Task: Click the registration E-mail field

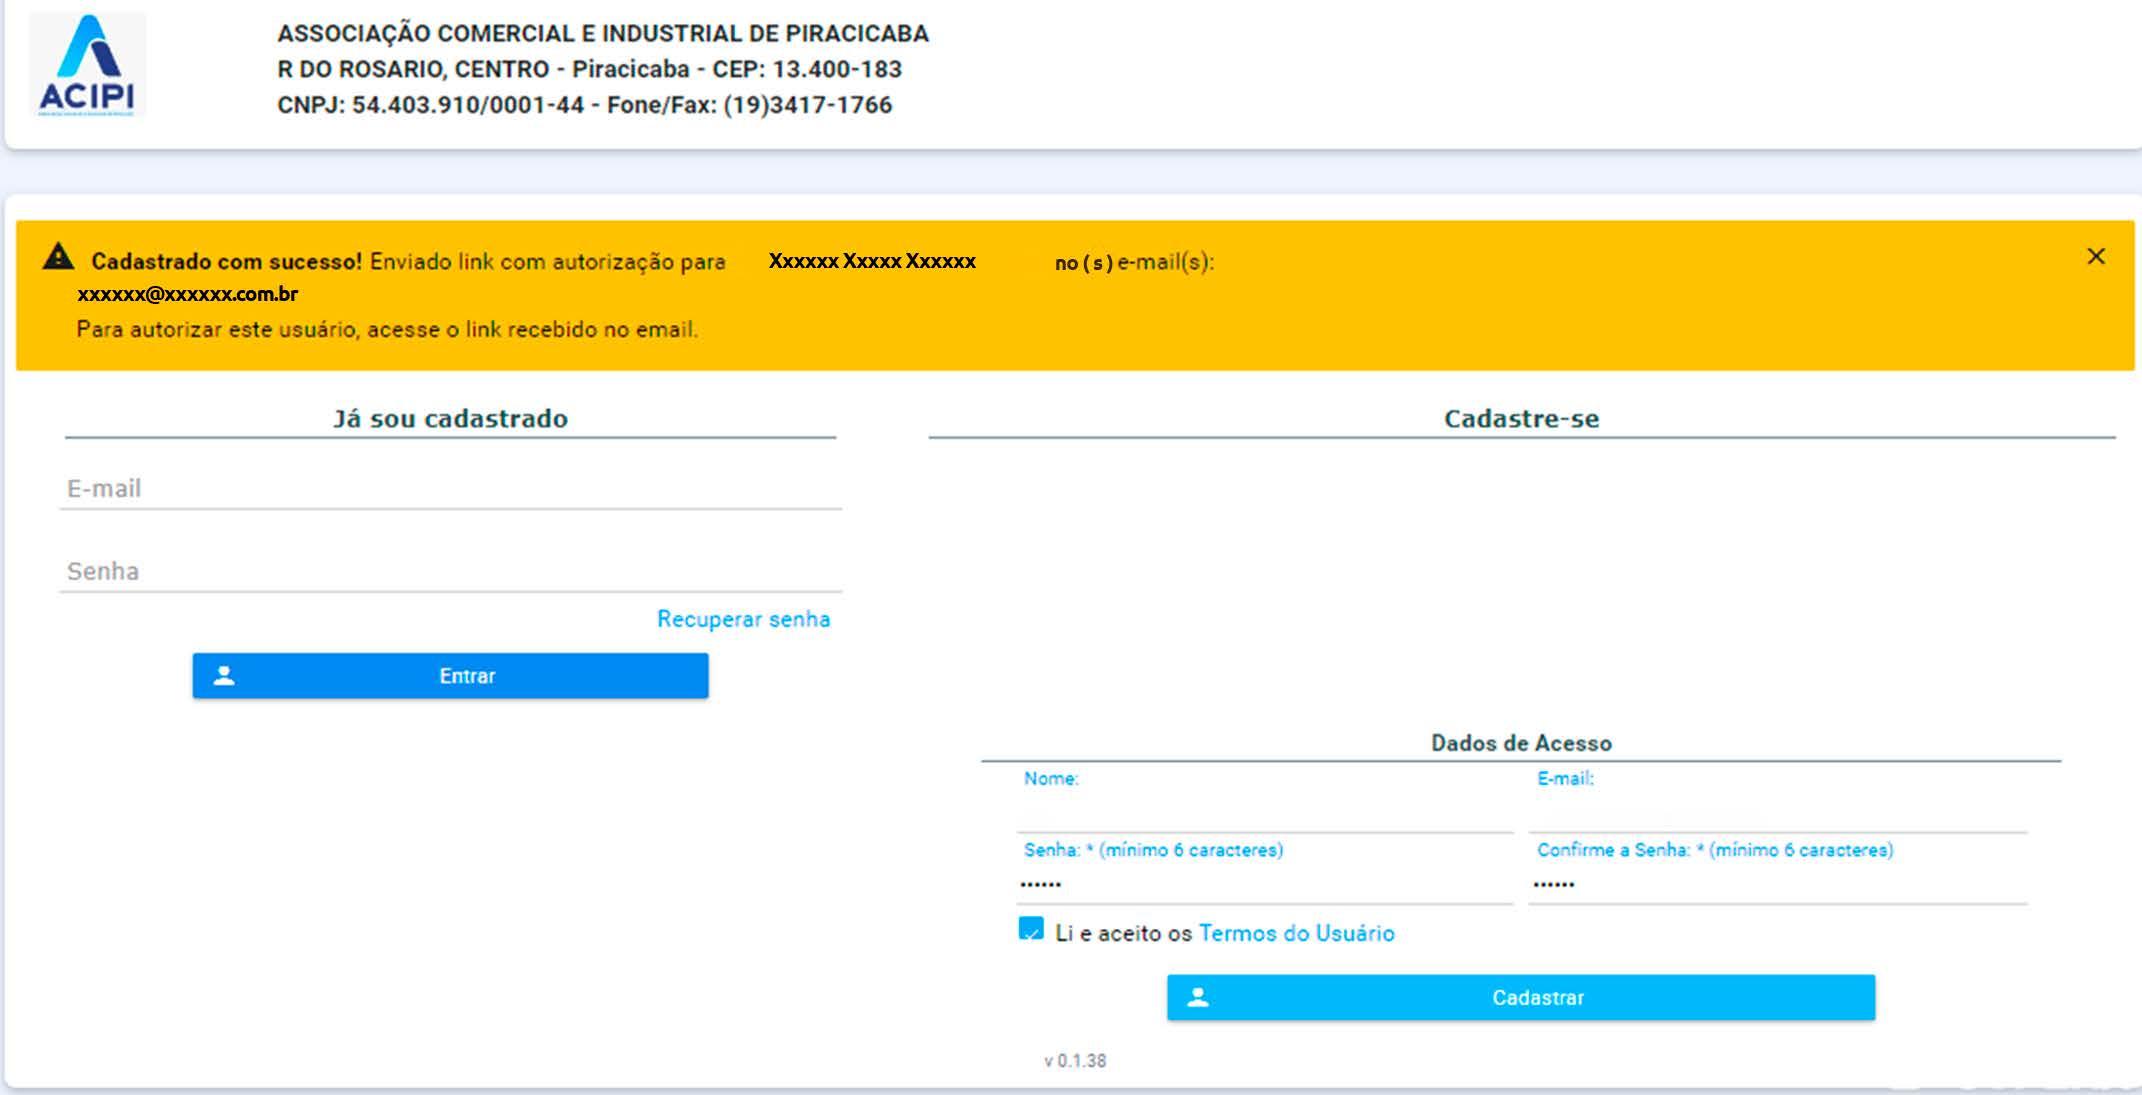Action: click(1777, 812)
